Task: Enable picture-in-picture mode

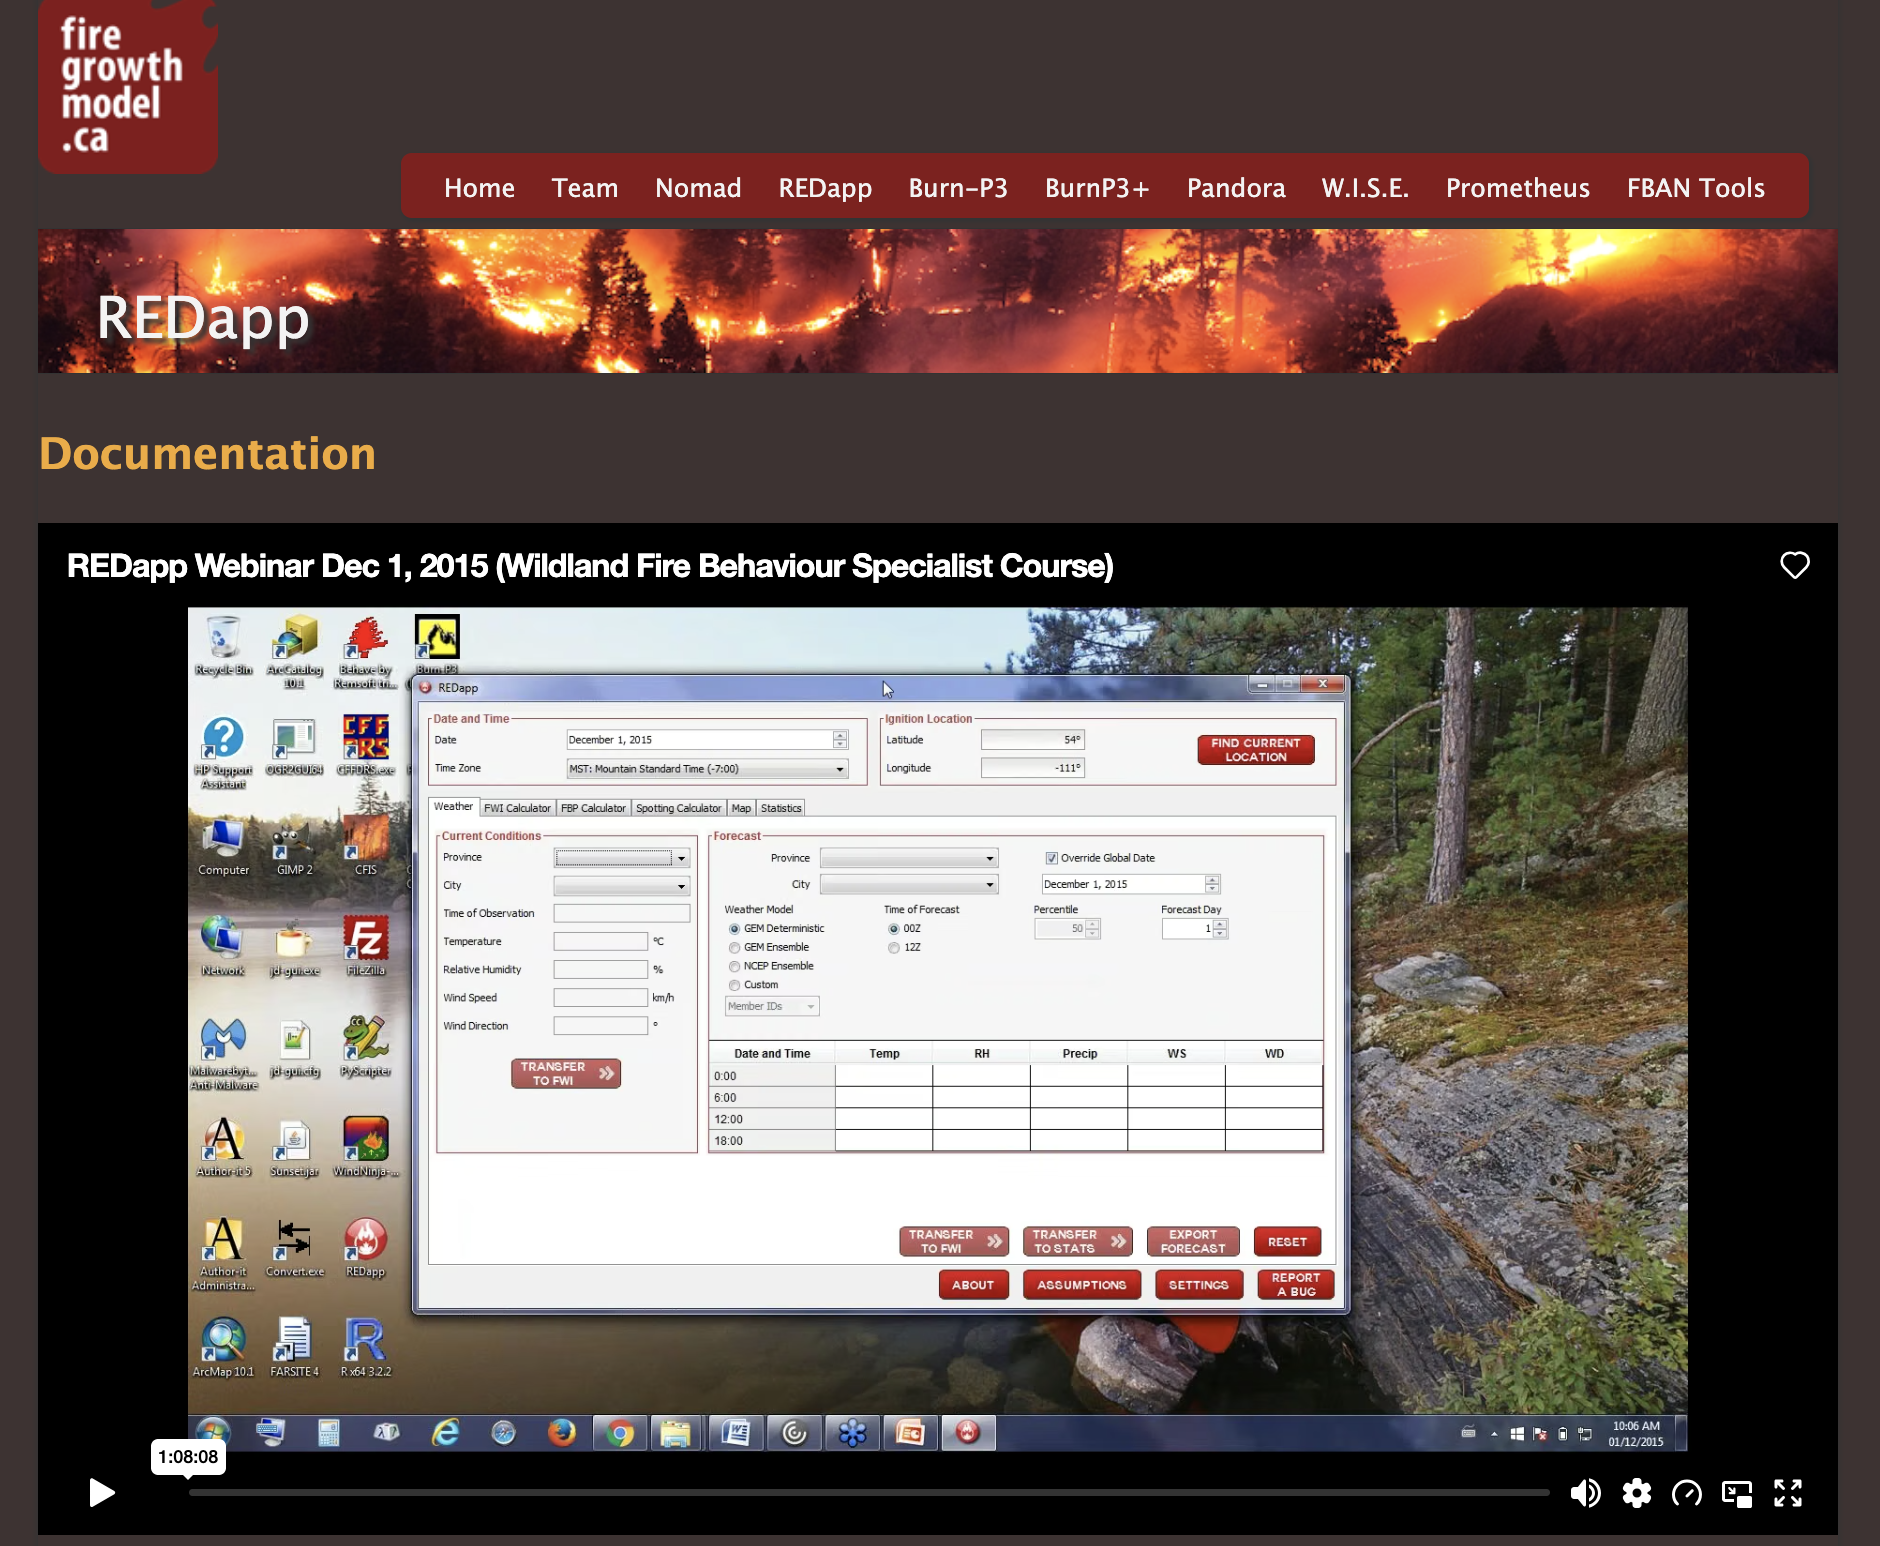Action: [x=1737, y=1493]
